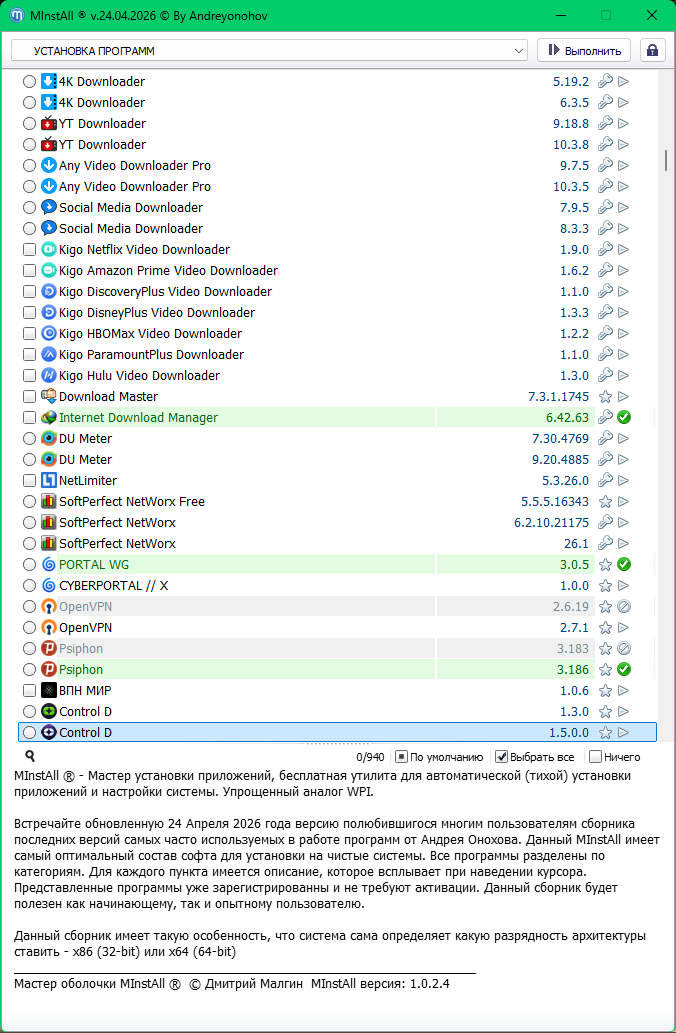Select the CYBERPORTAL // X list entry
The width and height of the screenshot is (676, 1033).
coord(113,586)
